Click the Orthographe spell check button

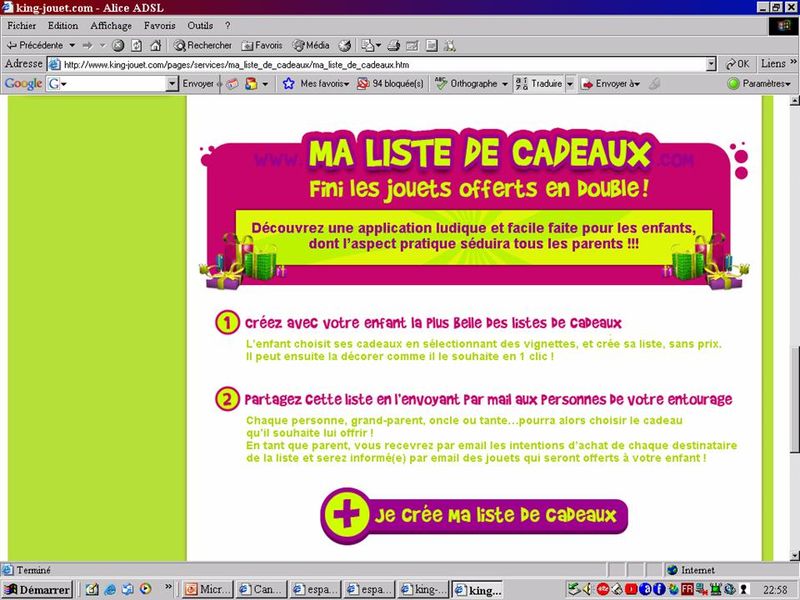[467, 84]
